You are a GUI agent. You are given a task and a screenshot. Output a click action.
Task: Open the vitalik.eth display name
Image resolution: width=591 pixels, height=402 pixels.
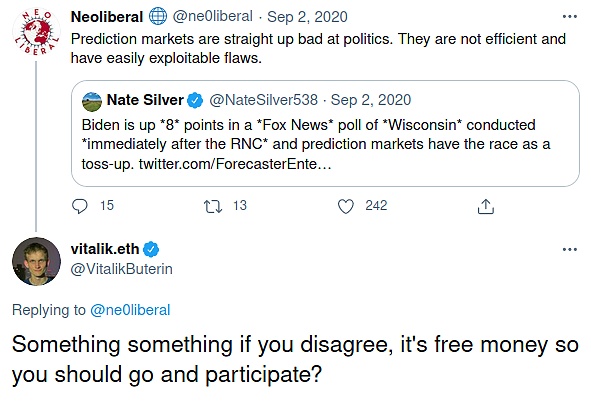[x=105, y=249]
